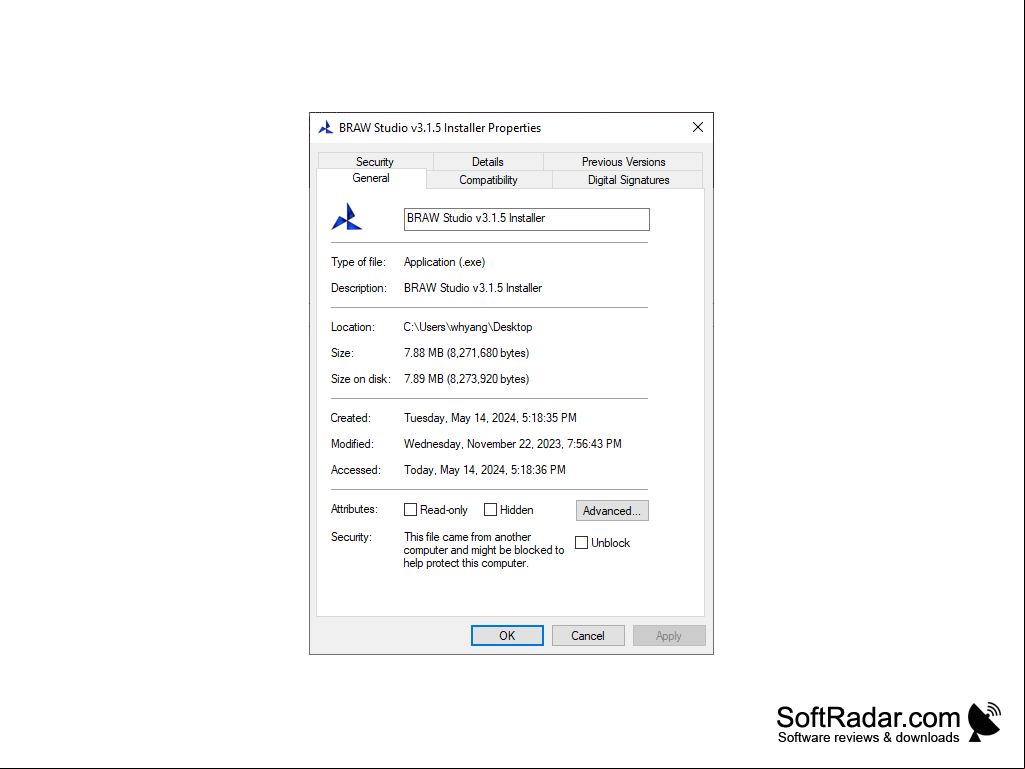
Task: Click the size value 7.88 MB (8,271,680 bytes)
Action: pos(467,353)
